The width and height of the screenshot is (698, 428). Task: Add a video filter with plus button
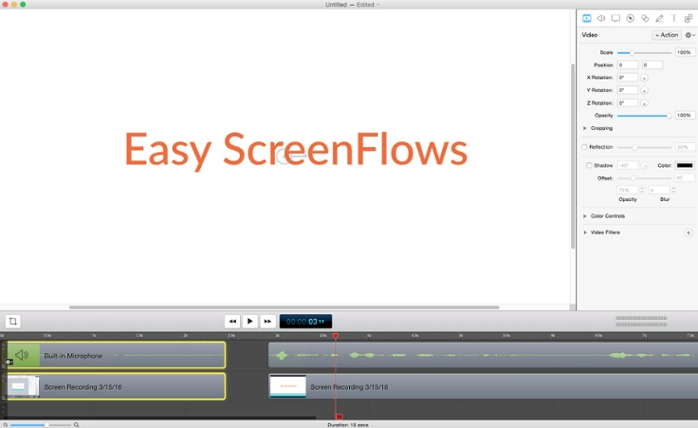pos(688,233)
